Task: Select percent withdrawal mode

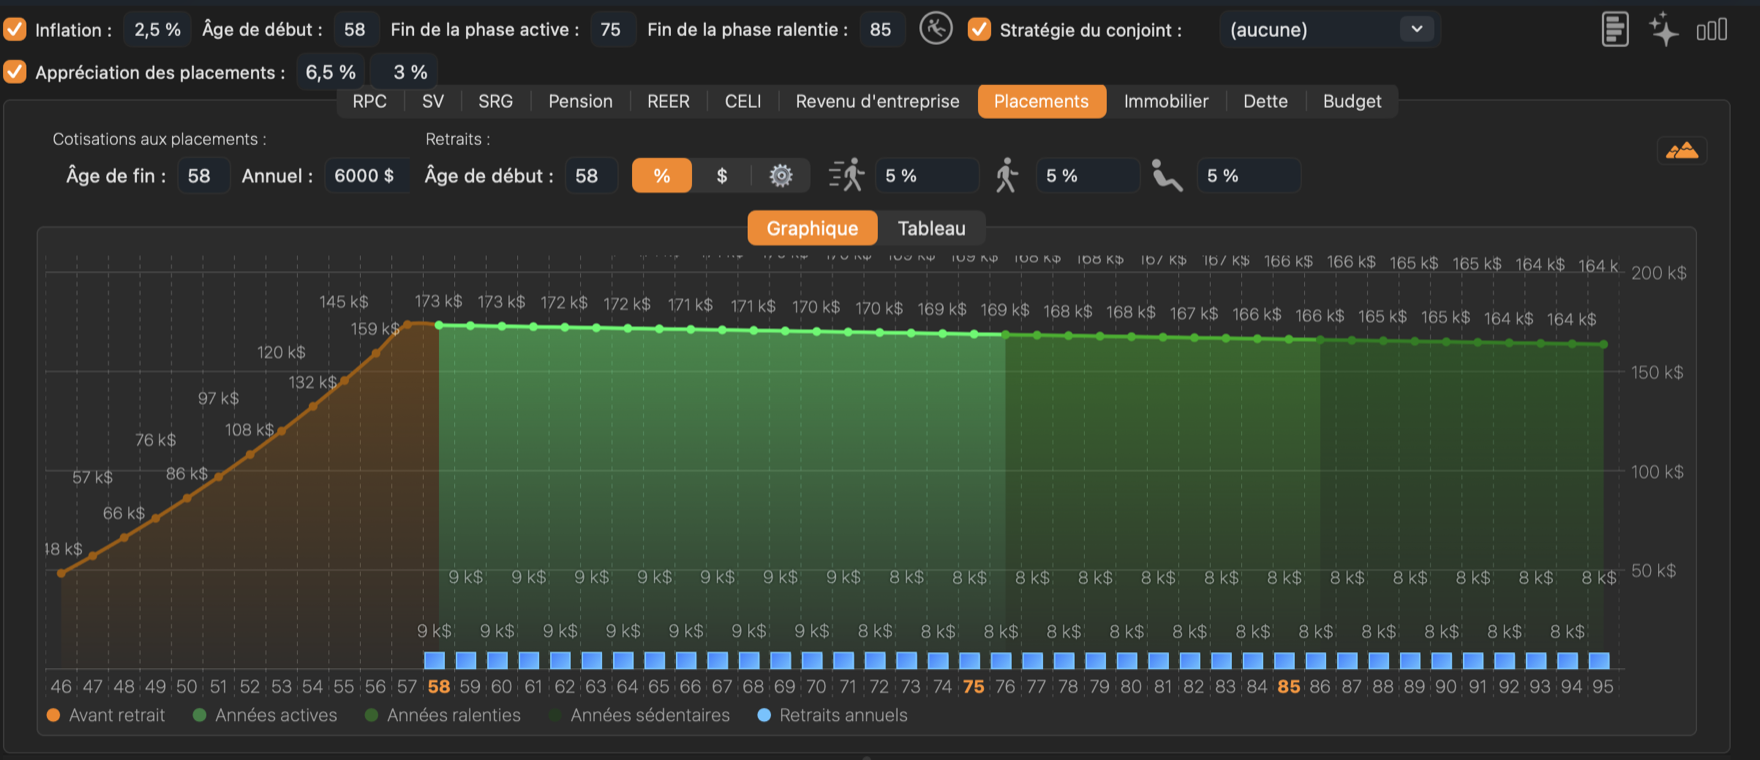Action: [x=662, y=176]
